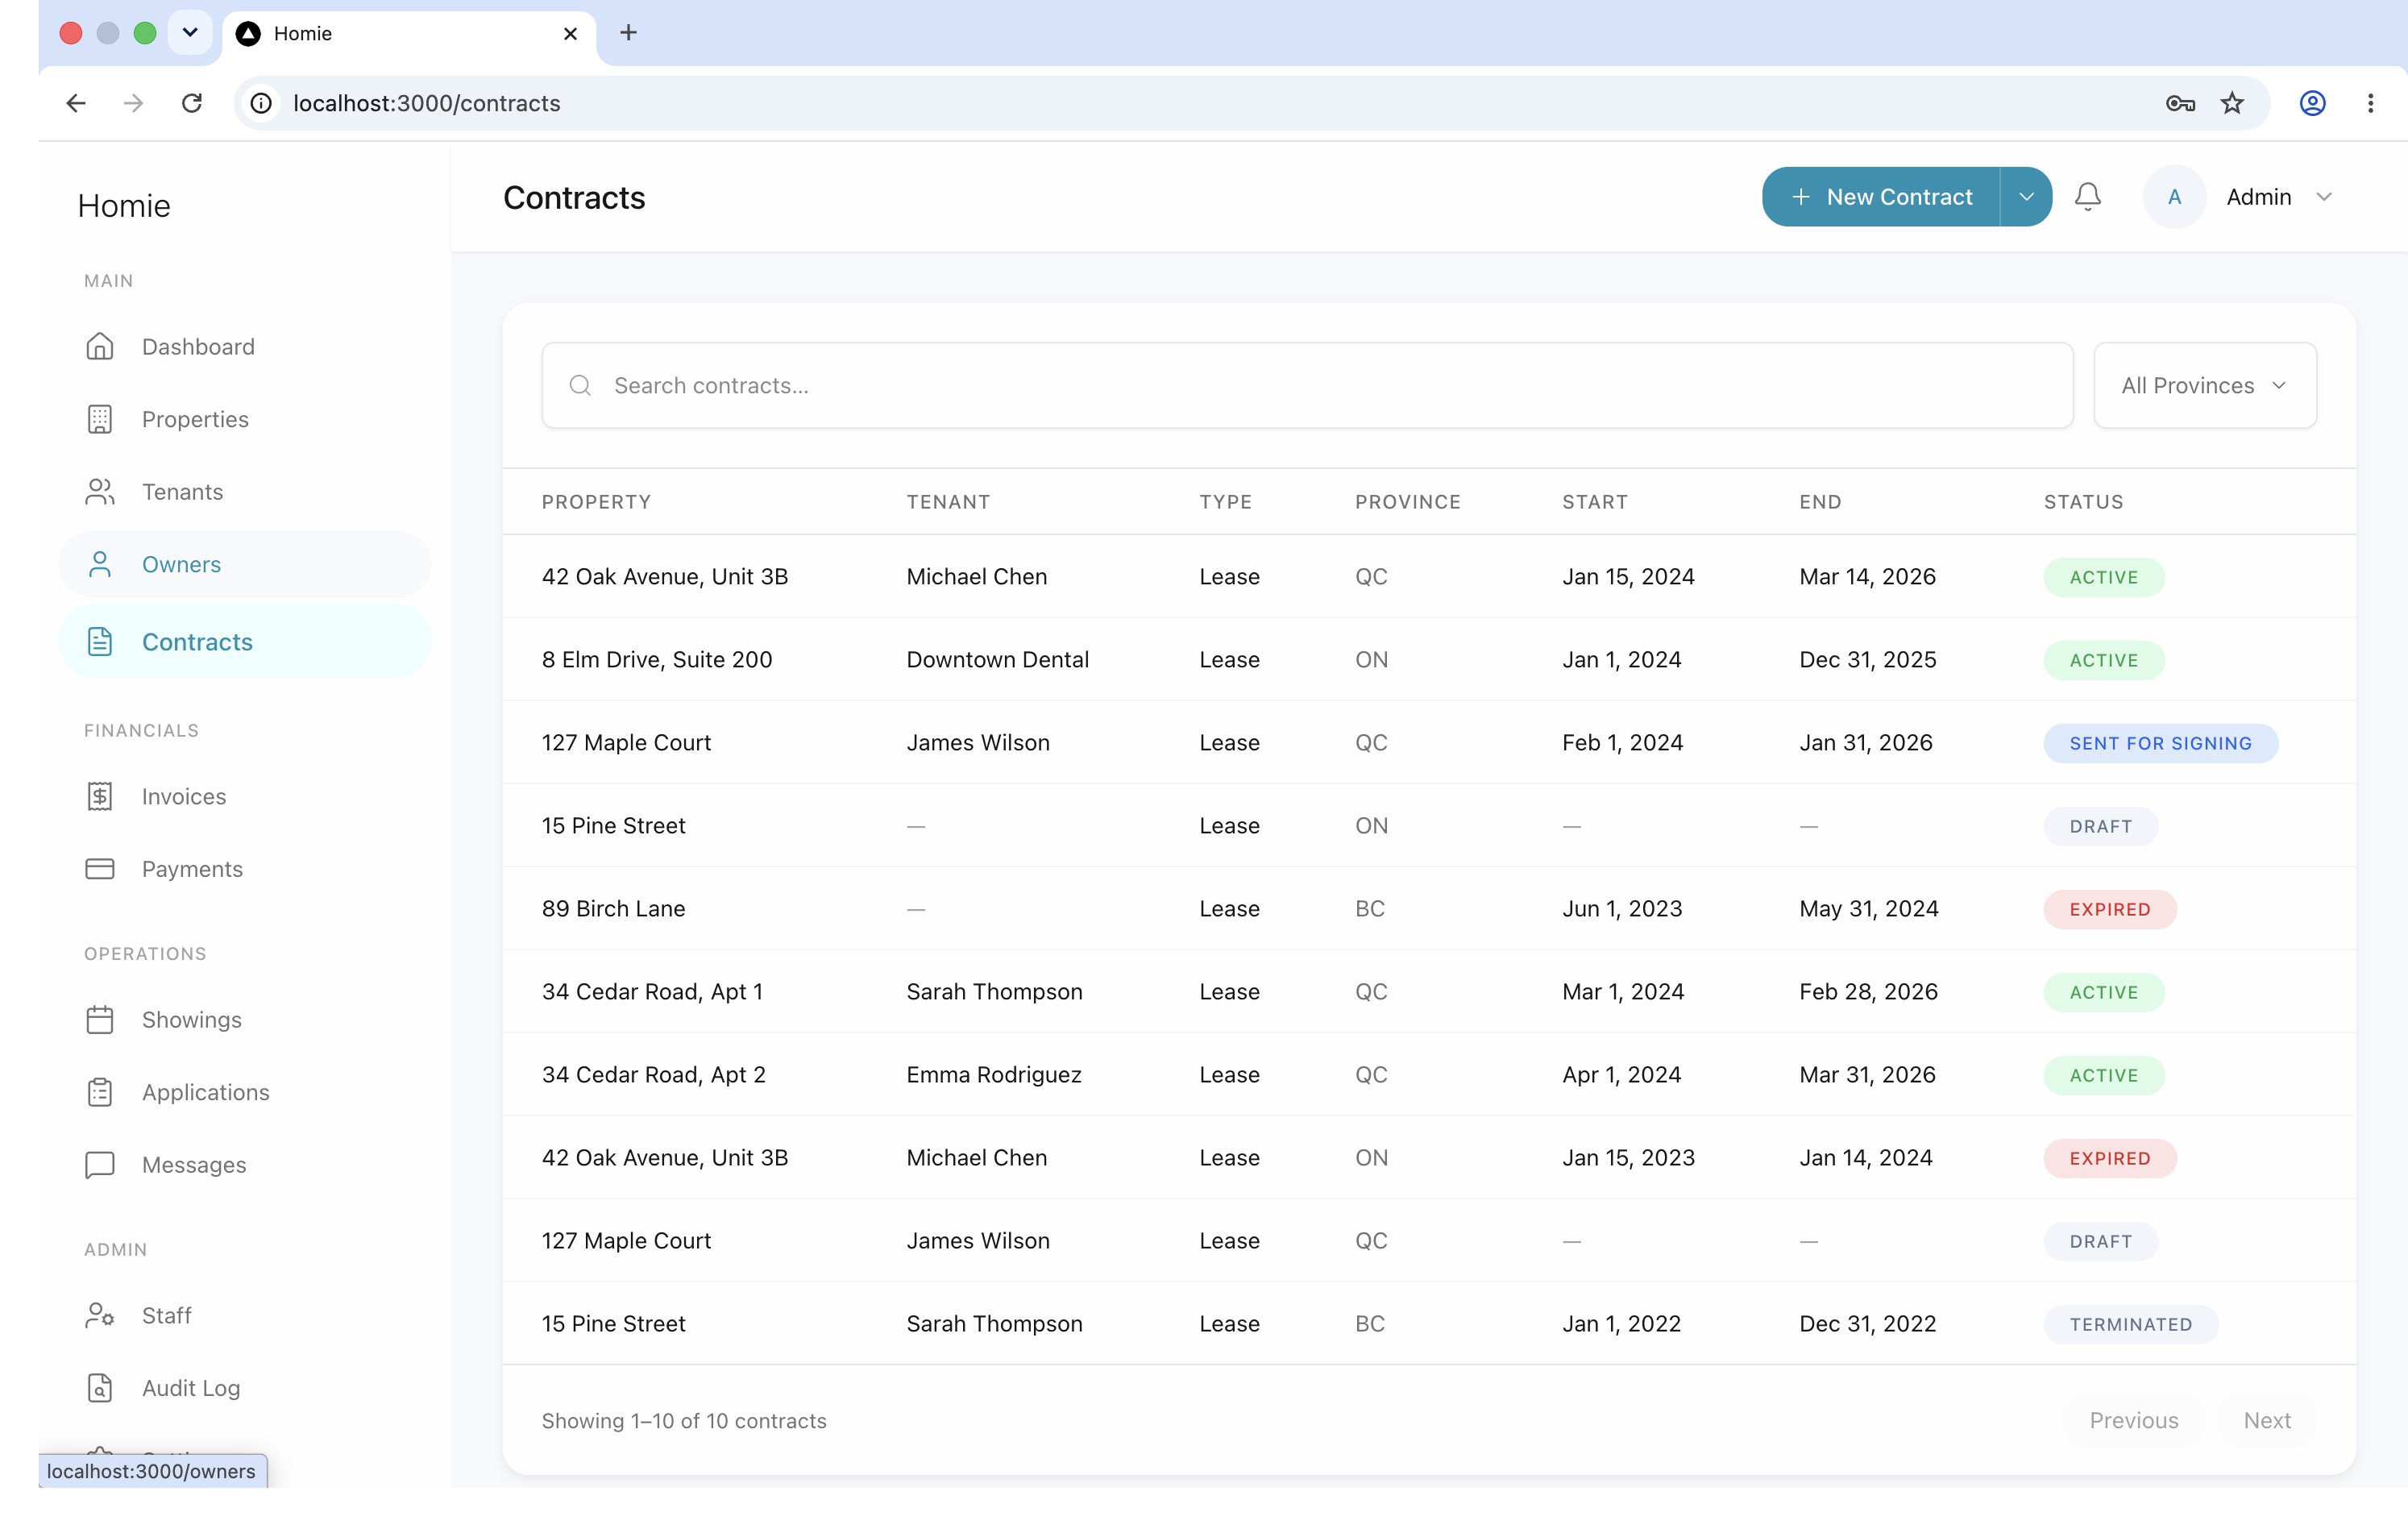Click the browser address bar URL

coord(426,103)
